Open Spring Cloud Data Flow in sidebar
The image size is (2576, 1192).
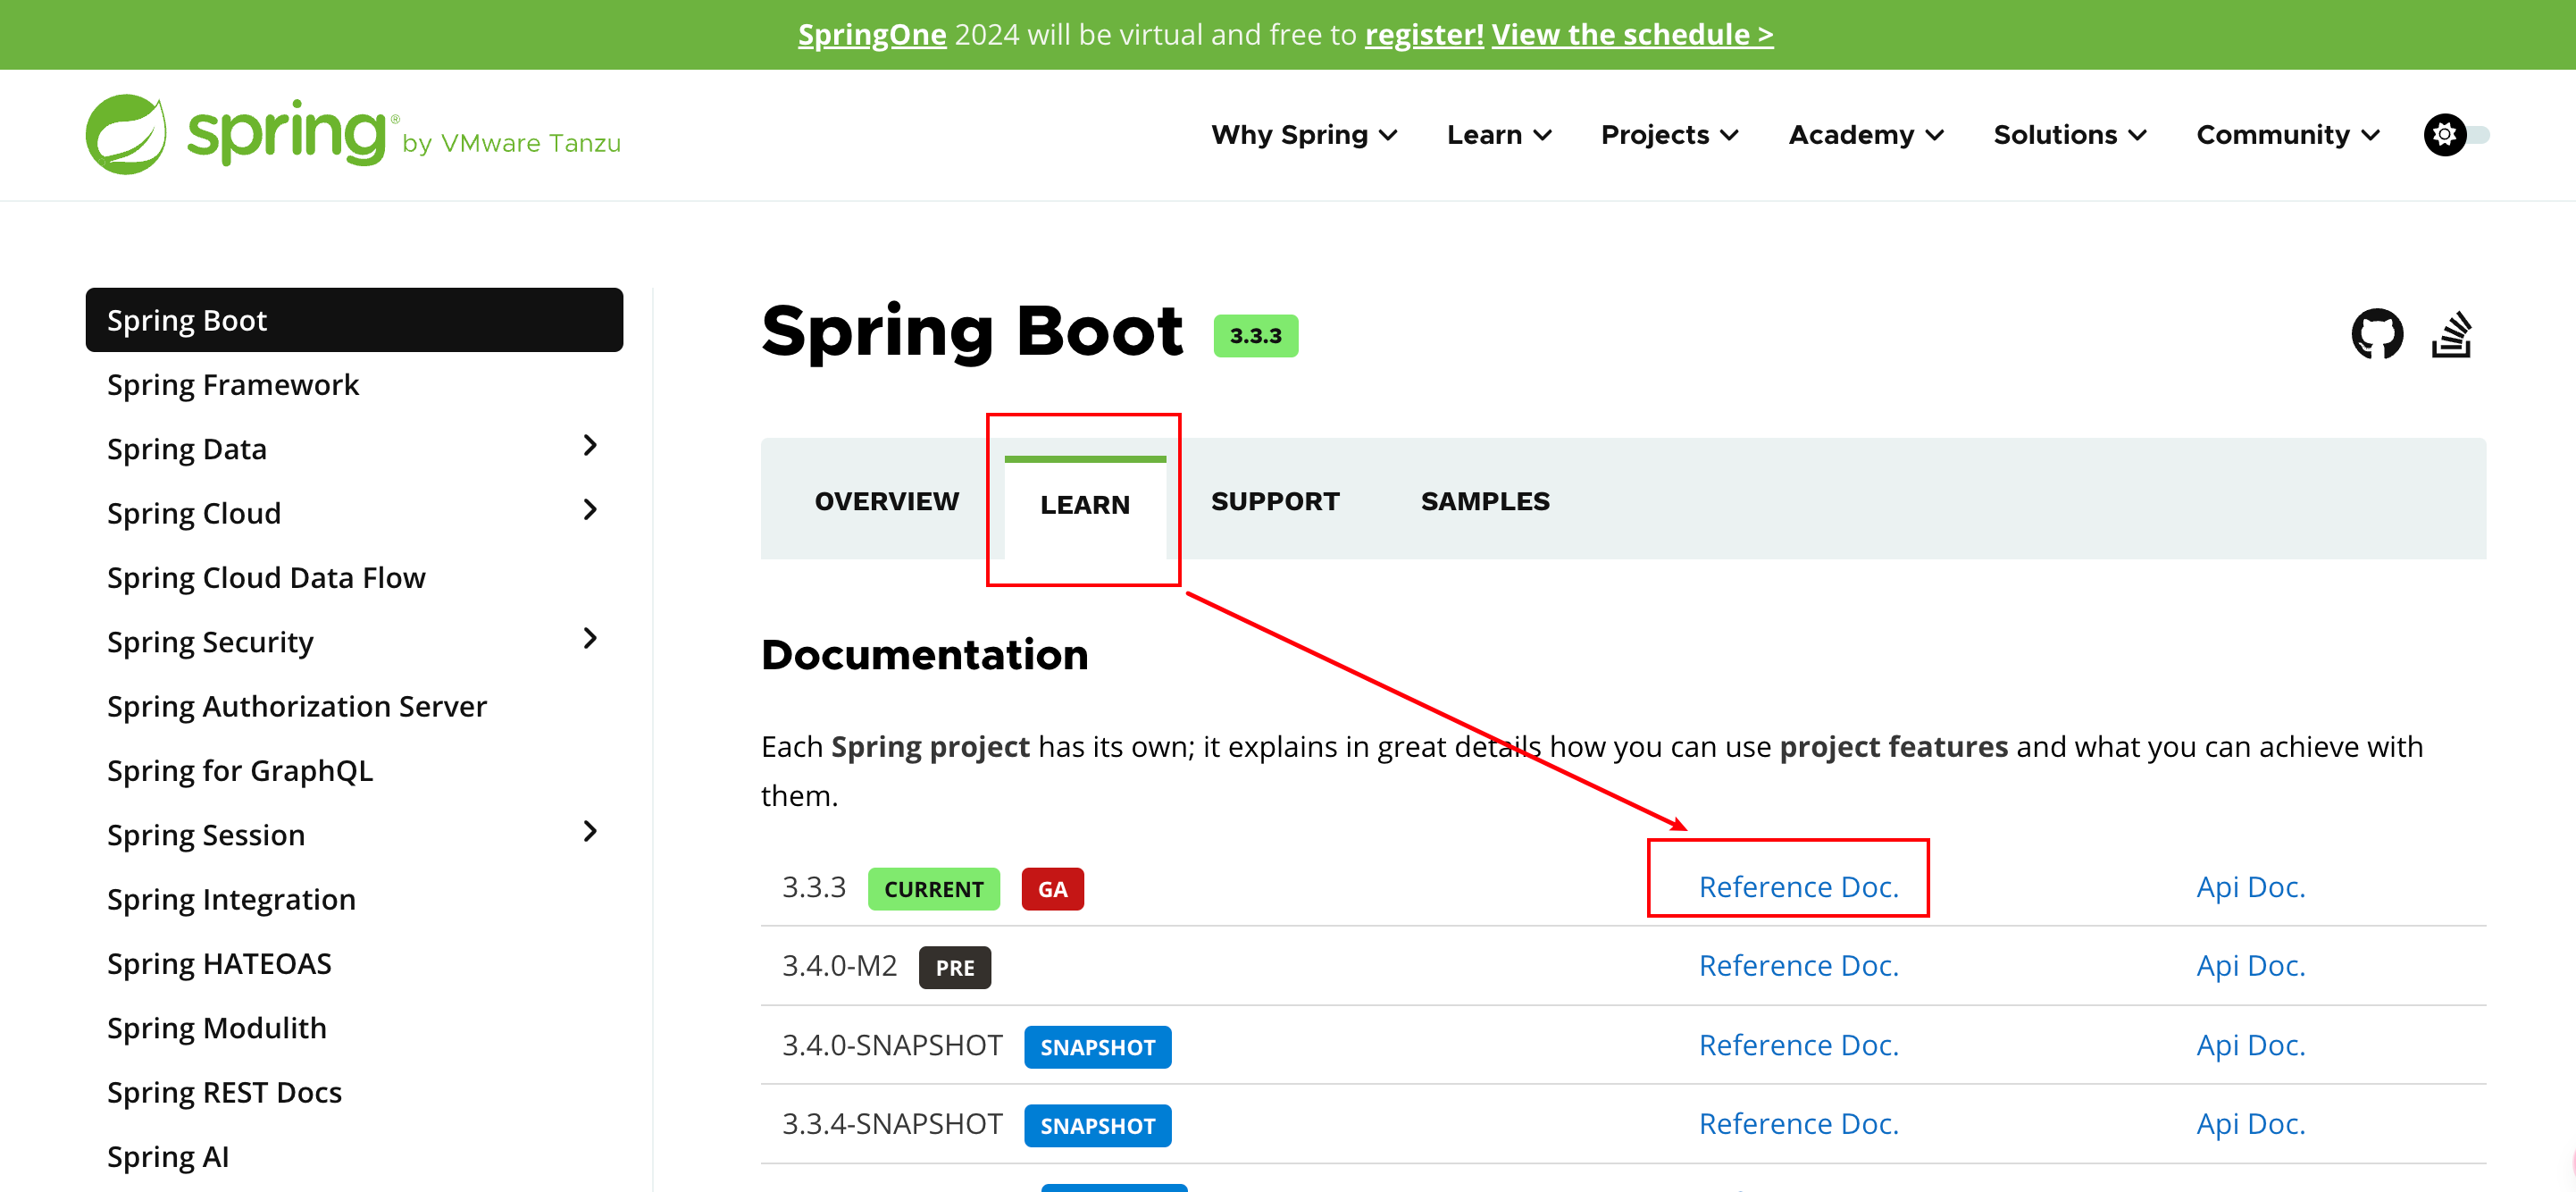click(x=266, y=578)
